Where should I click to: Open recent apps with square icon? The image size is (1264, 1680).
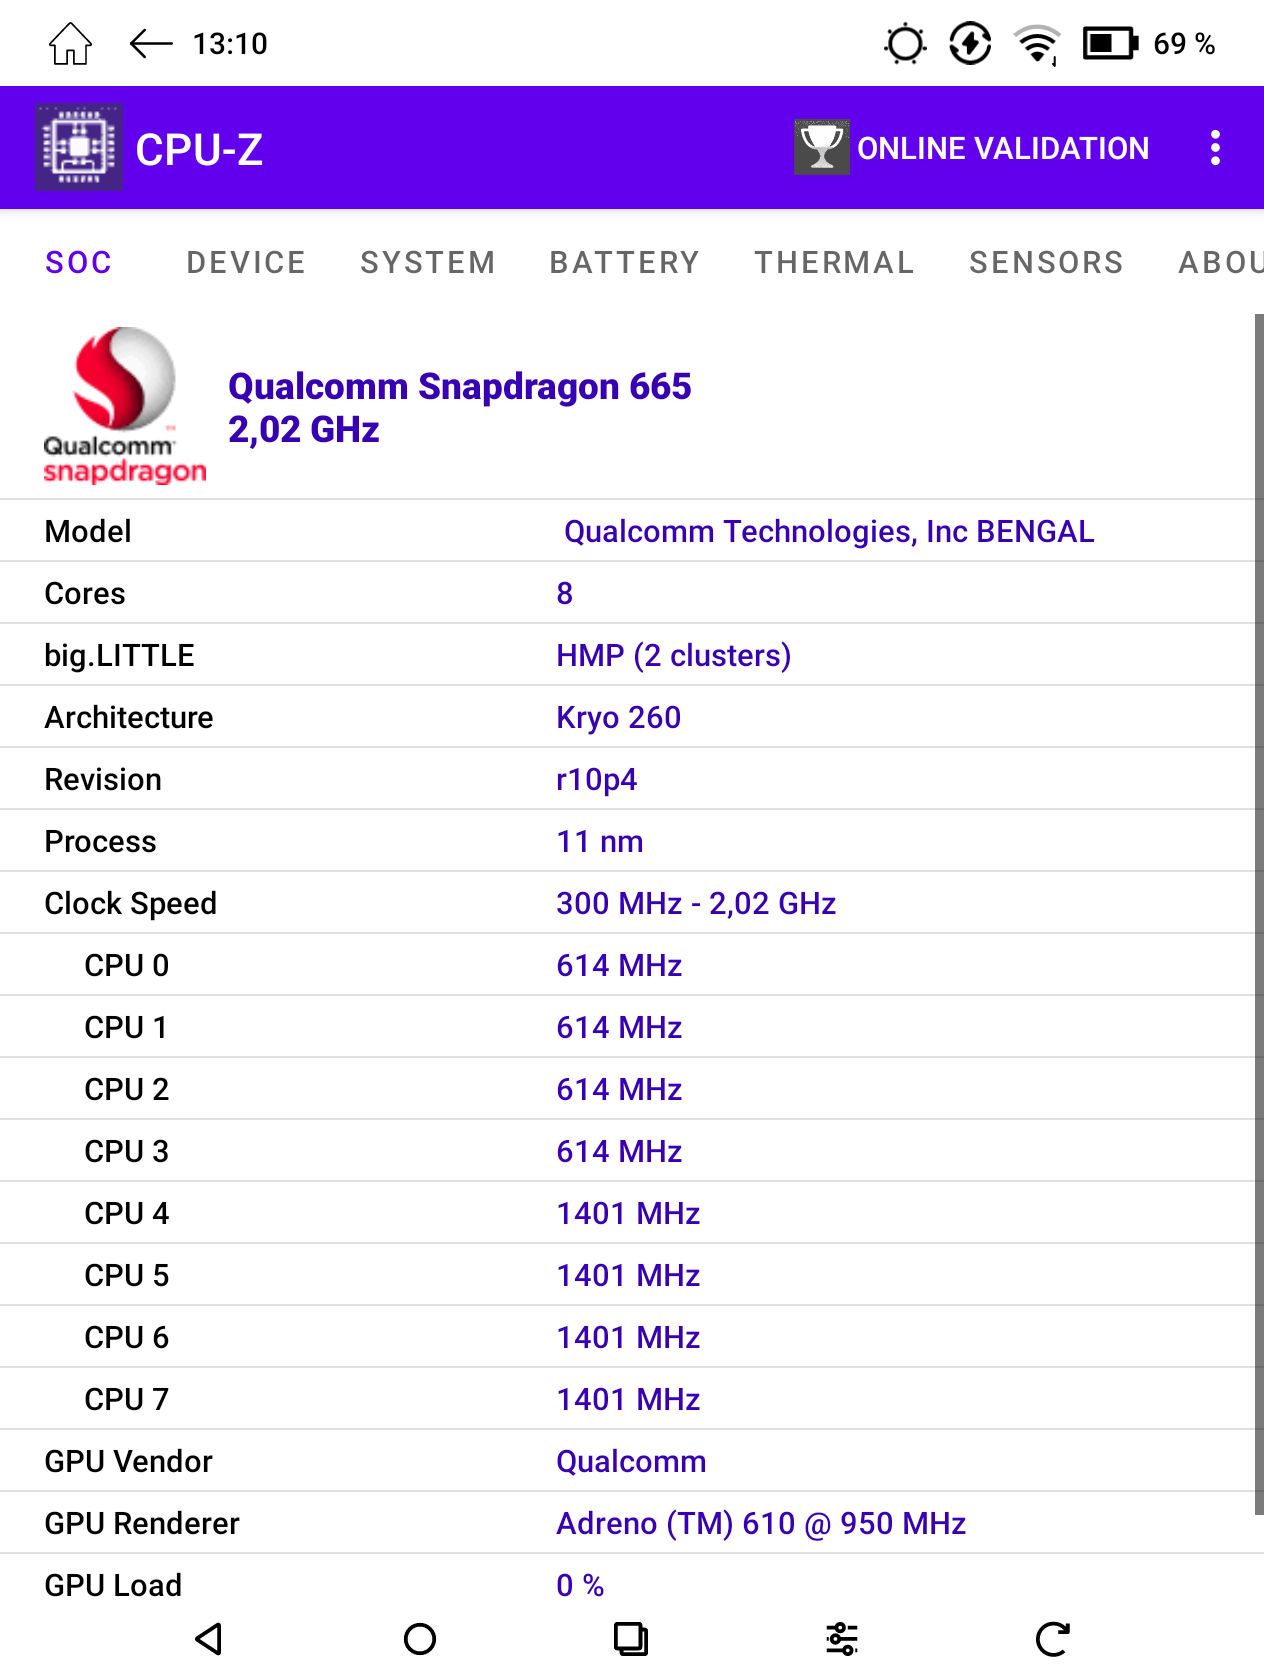point(631,1639)
